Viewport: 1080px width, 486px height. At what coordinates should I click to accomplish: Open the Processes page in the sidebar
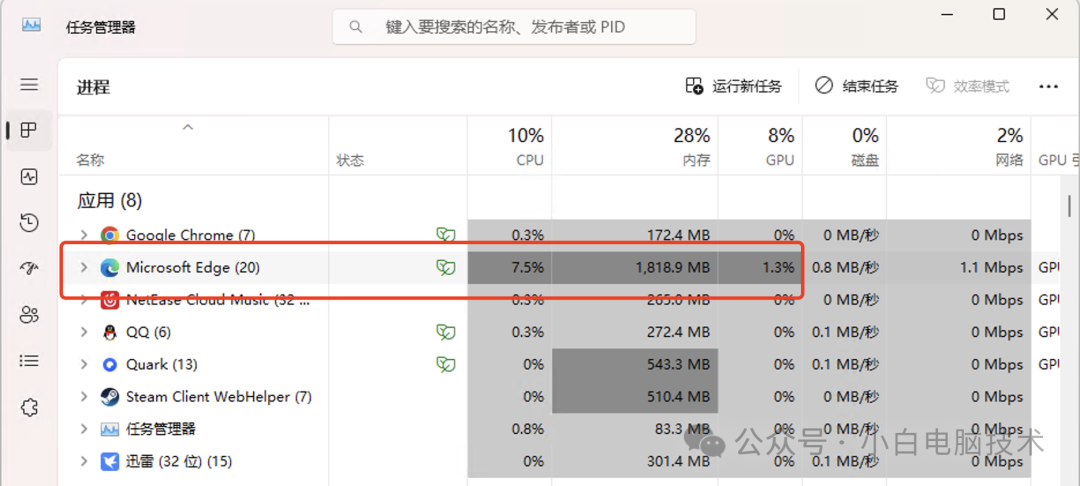pos(28,130)
